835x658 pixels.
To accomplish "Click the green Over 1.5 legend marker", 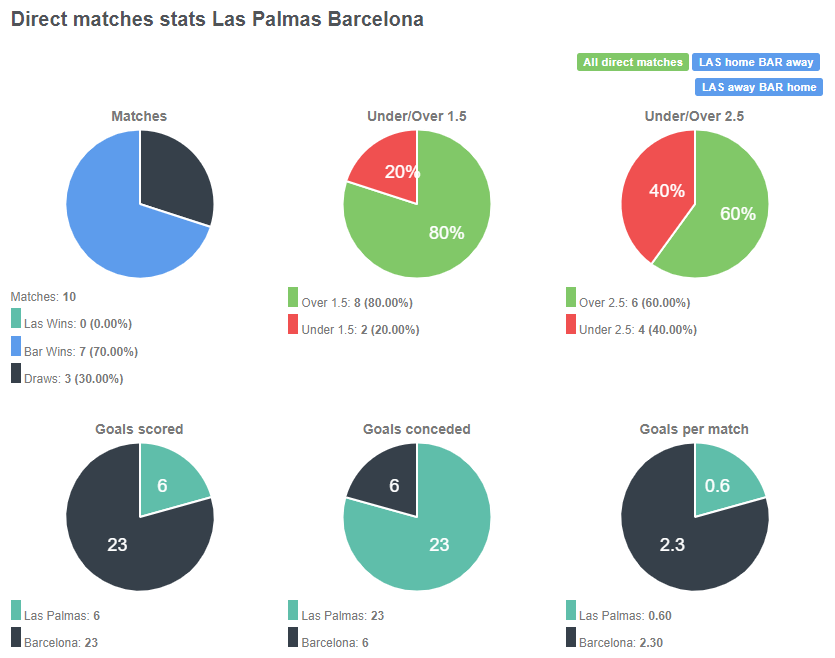I will point(291,301).
